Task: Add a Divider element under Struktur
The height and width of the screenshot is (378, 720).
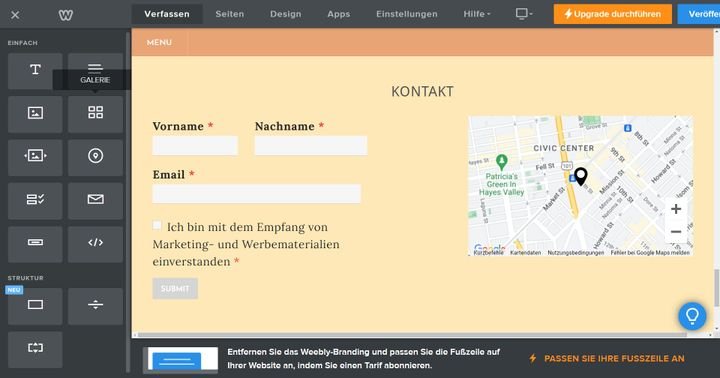Action: click(96, 306)
